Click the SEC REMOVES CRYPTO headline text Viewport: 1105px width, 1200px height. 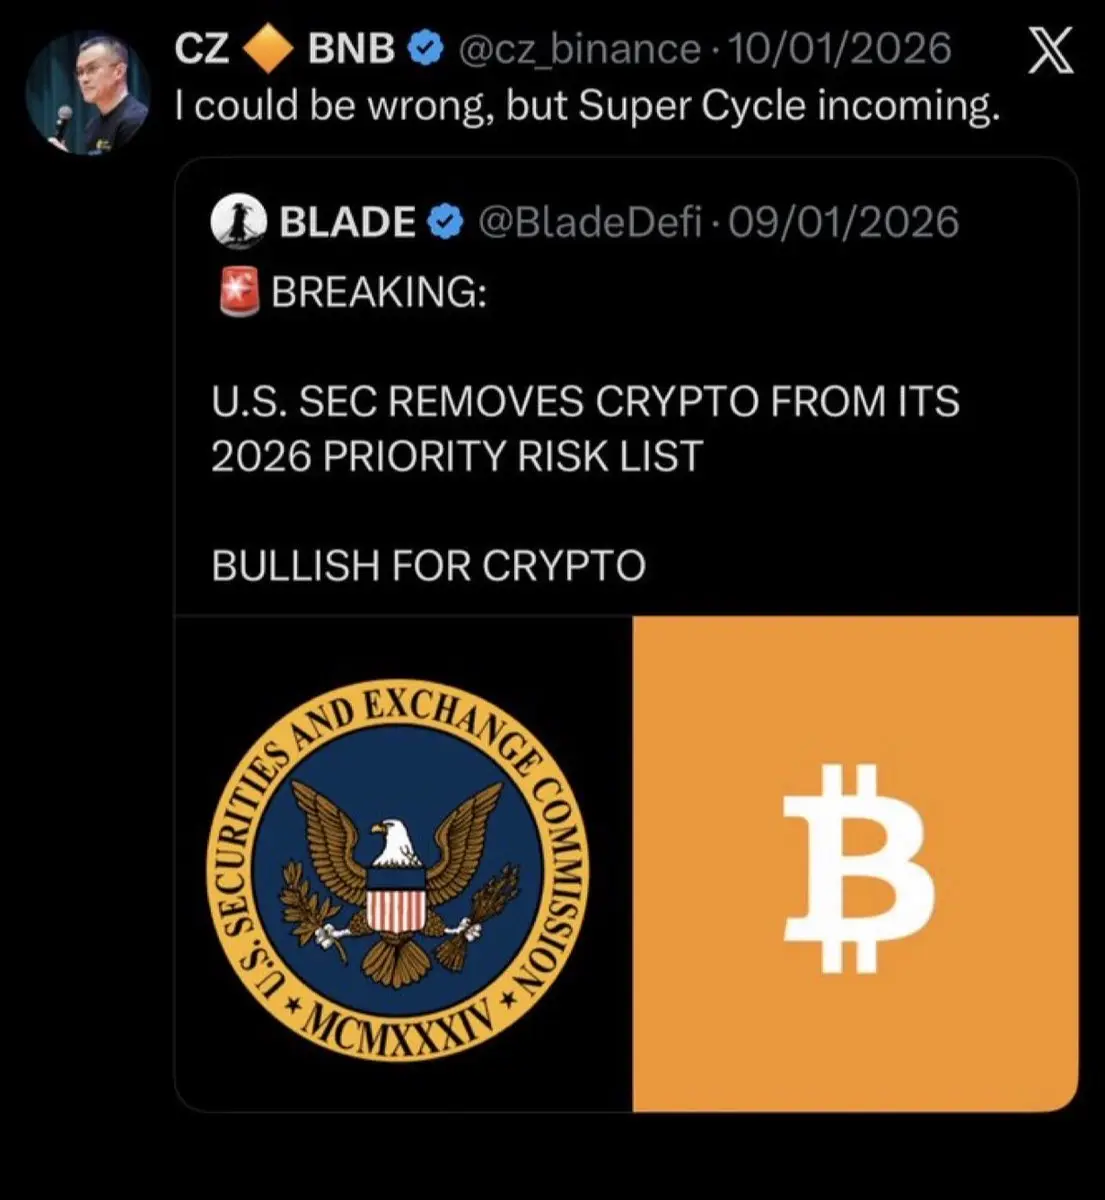tap(585, 428)
